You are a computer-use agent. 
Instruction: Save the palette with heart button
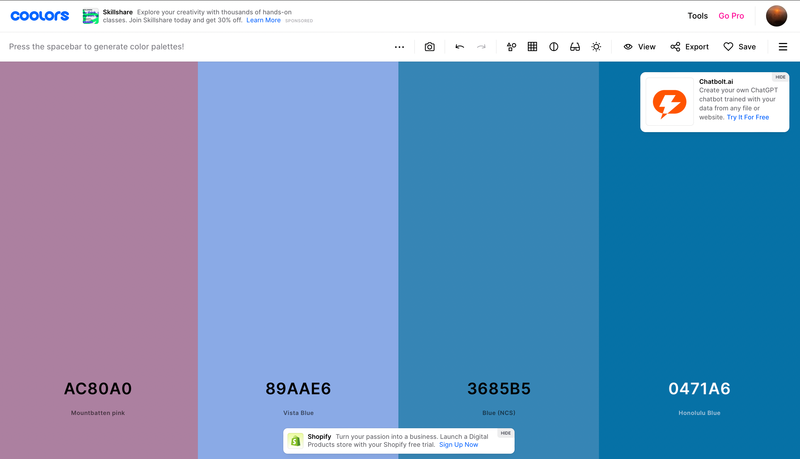pyautogui.click(x=739, y=47)
